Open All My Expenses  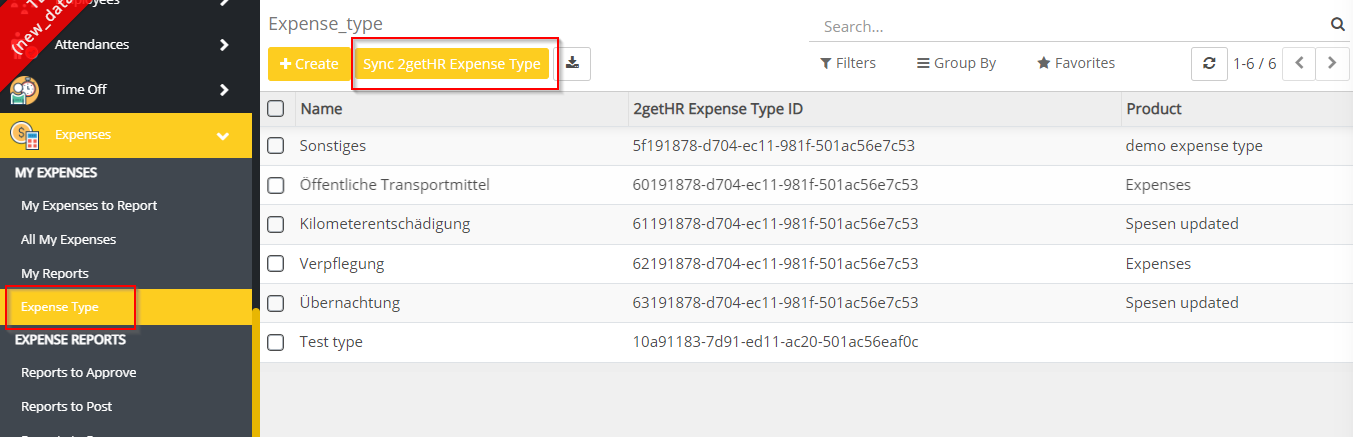[68, 239]
